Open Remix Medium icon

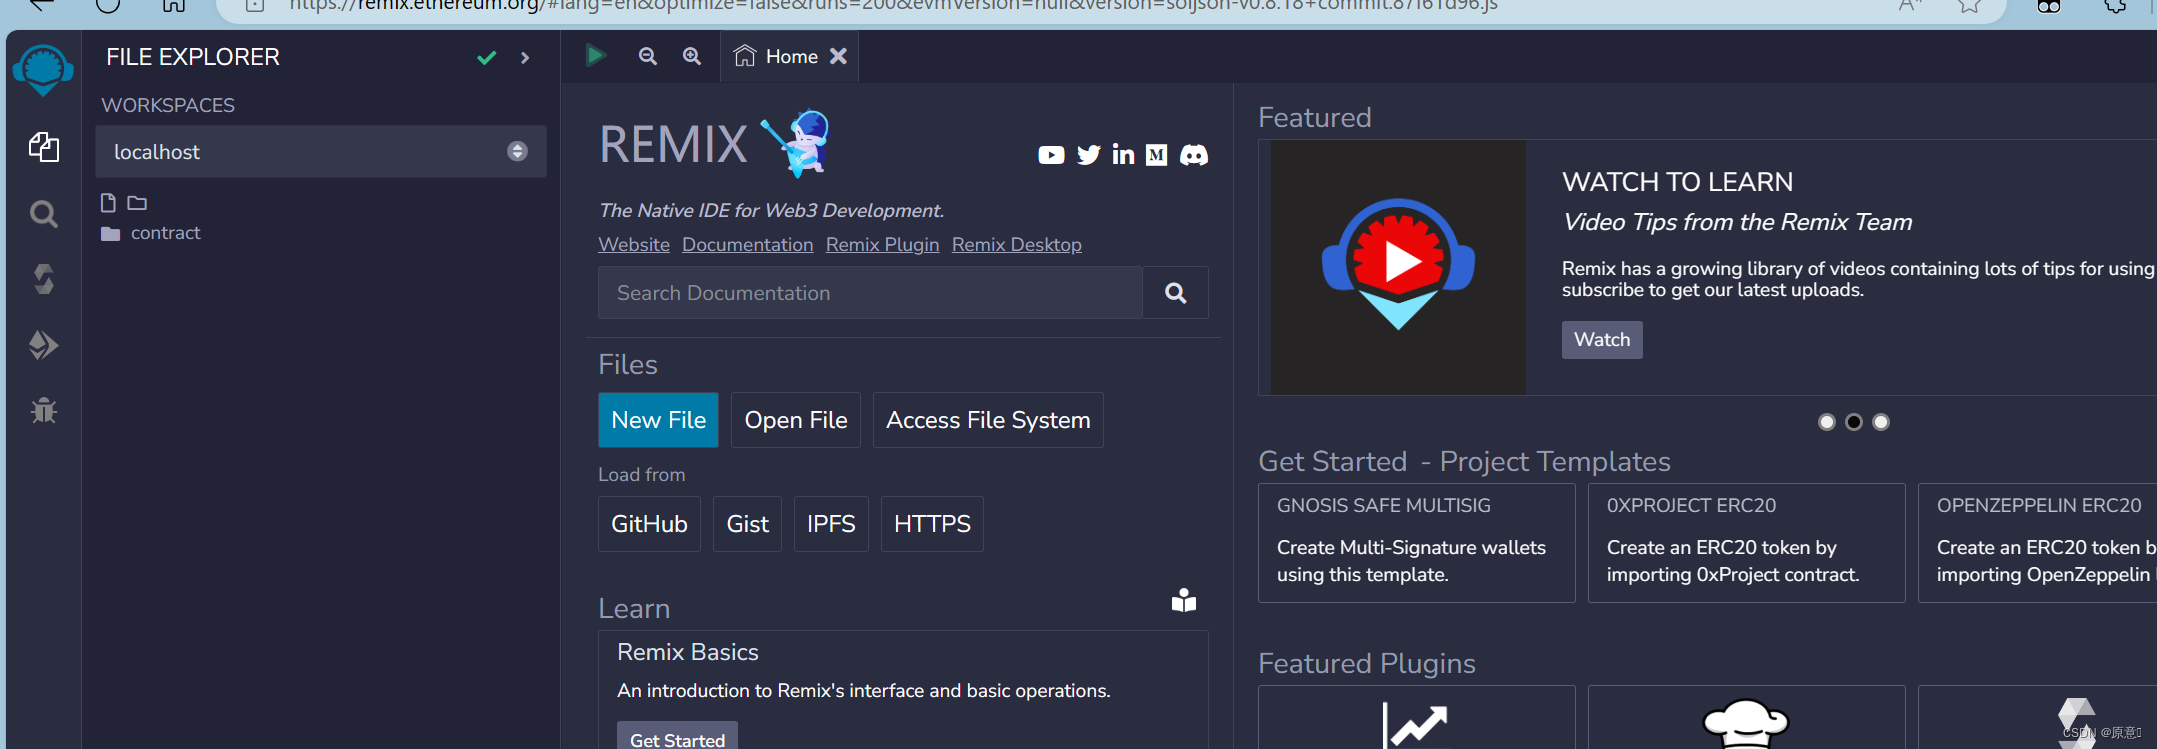(x=1157, y=155)
